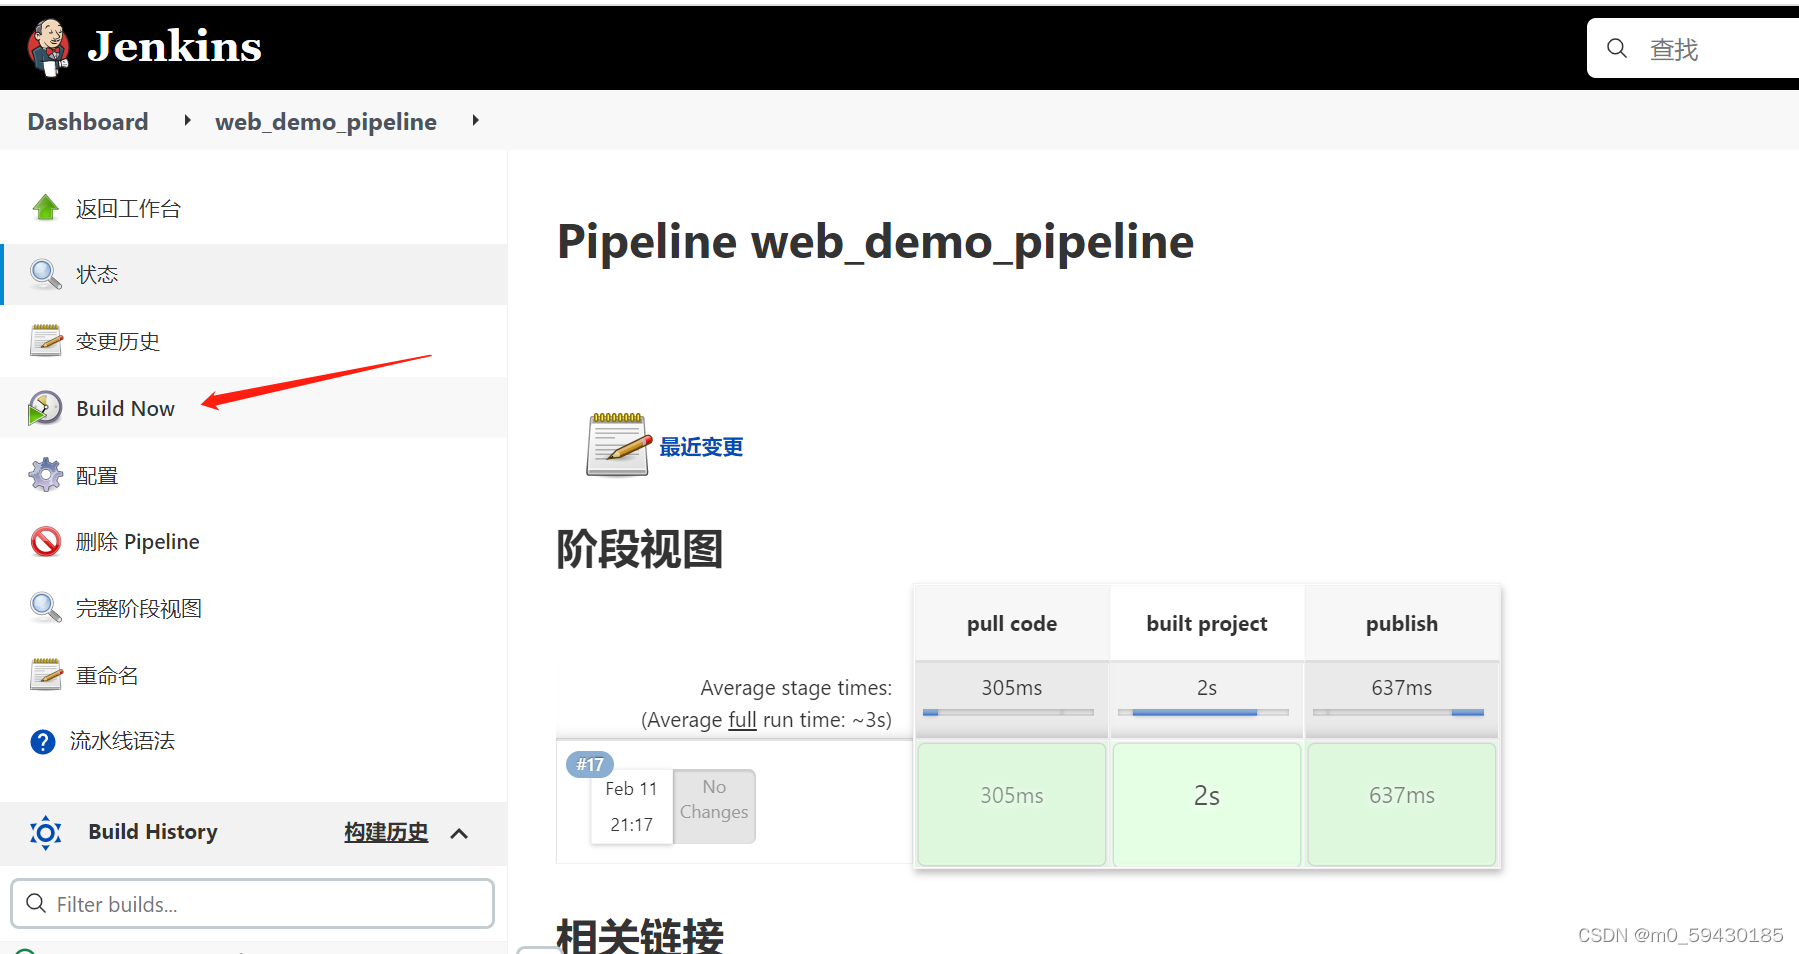Click the green up-arrow icon beside 返回工作台

pos(45,208)
